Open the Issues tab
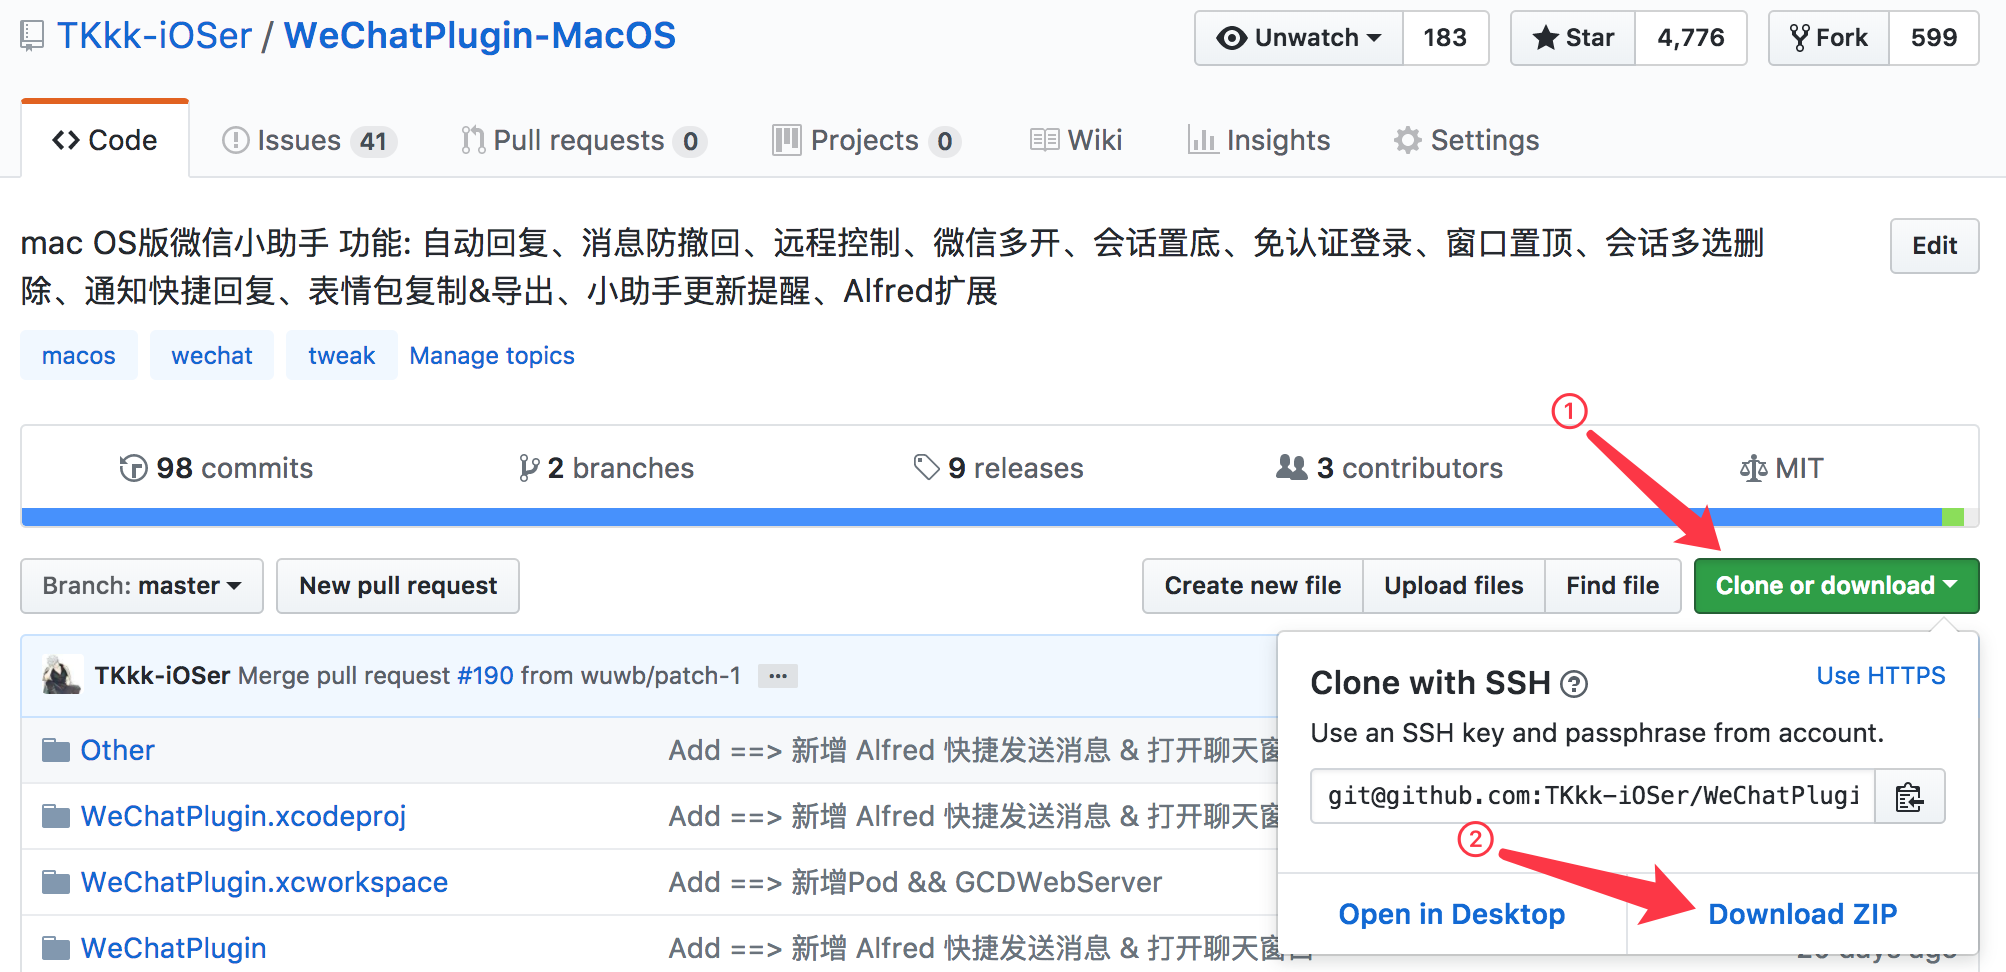The height and width of the screenshot is (972, 2006). [x=308, y=141]
